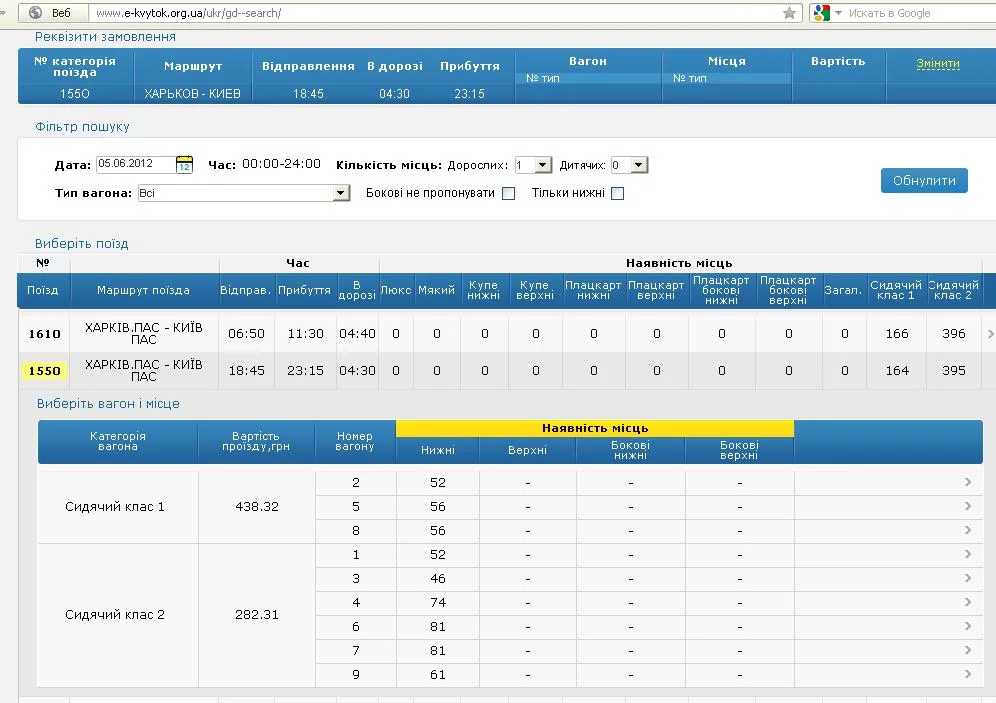Click the arrow for wagon 4 row
This screenshot has width=996, height=703.
968,603
